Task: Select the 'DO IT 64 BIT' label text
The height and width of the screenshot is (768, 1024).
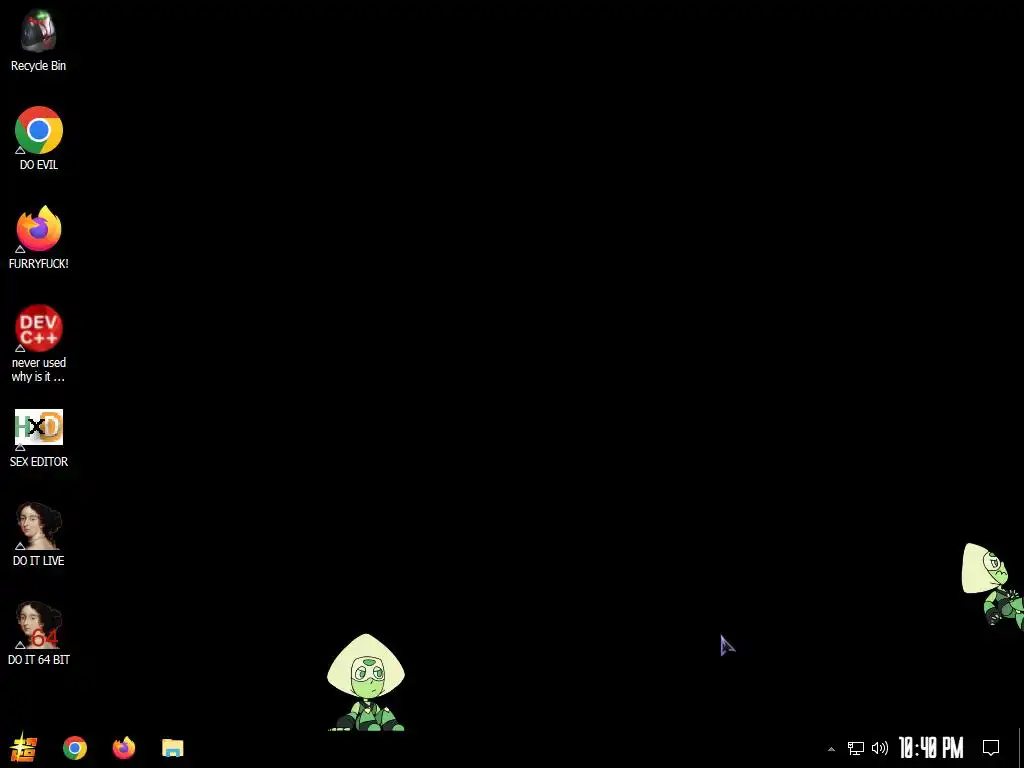Action: (x=39, y=660)
